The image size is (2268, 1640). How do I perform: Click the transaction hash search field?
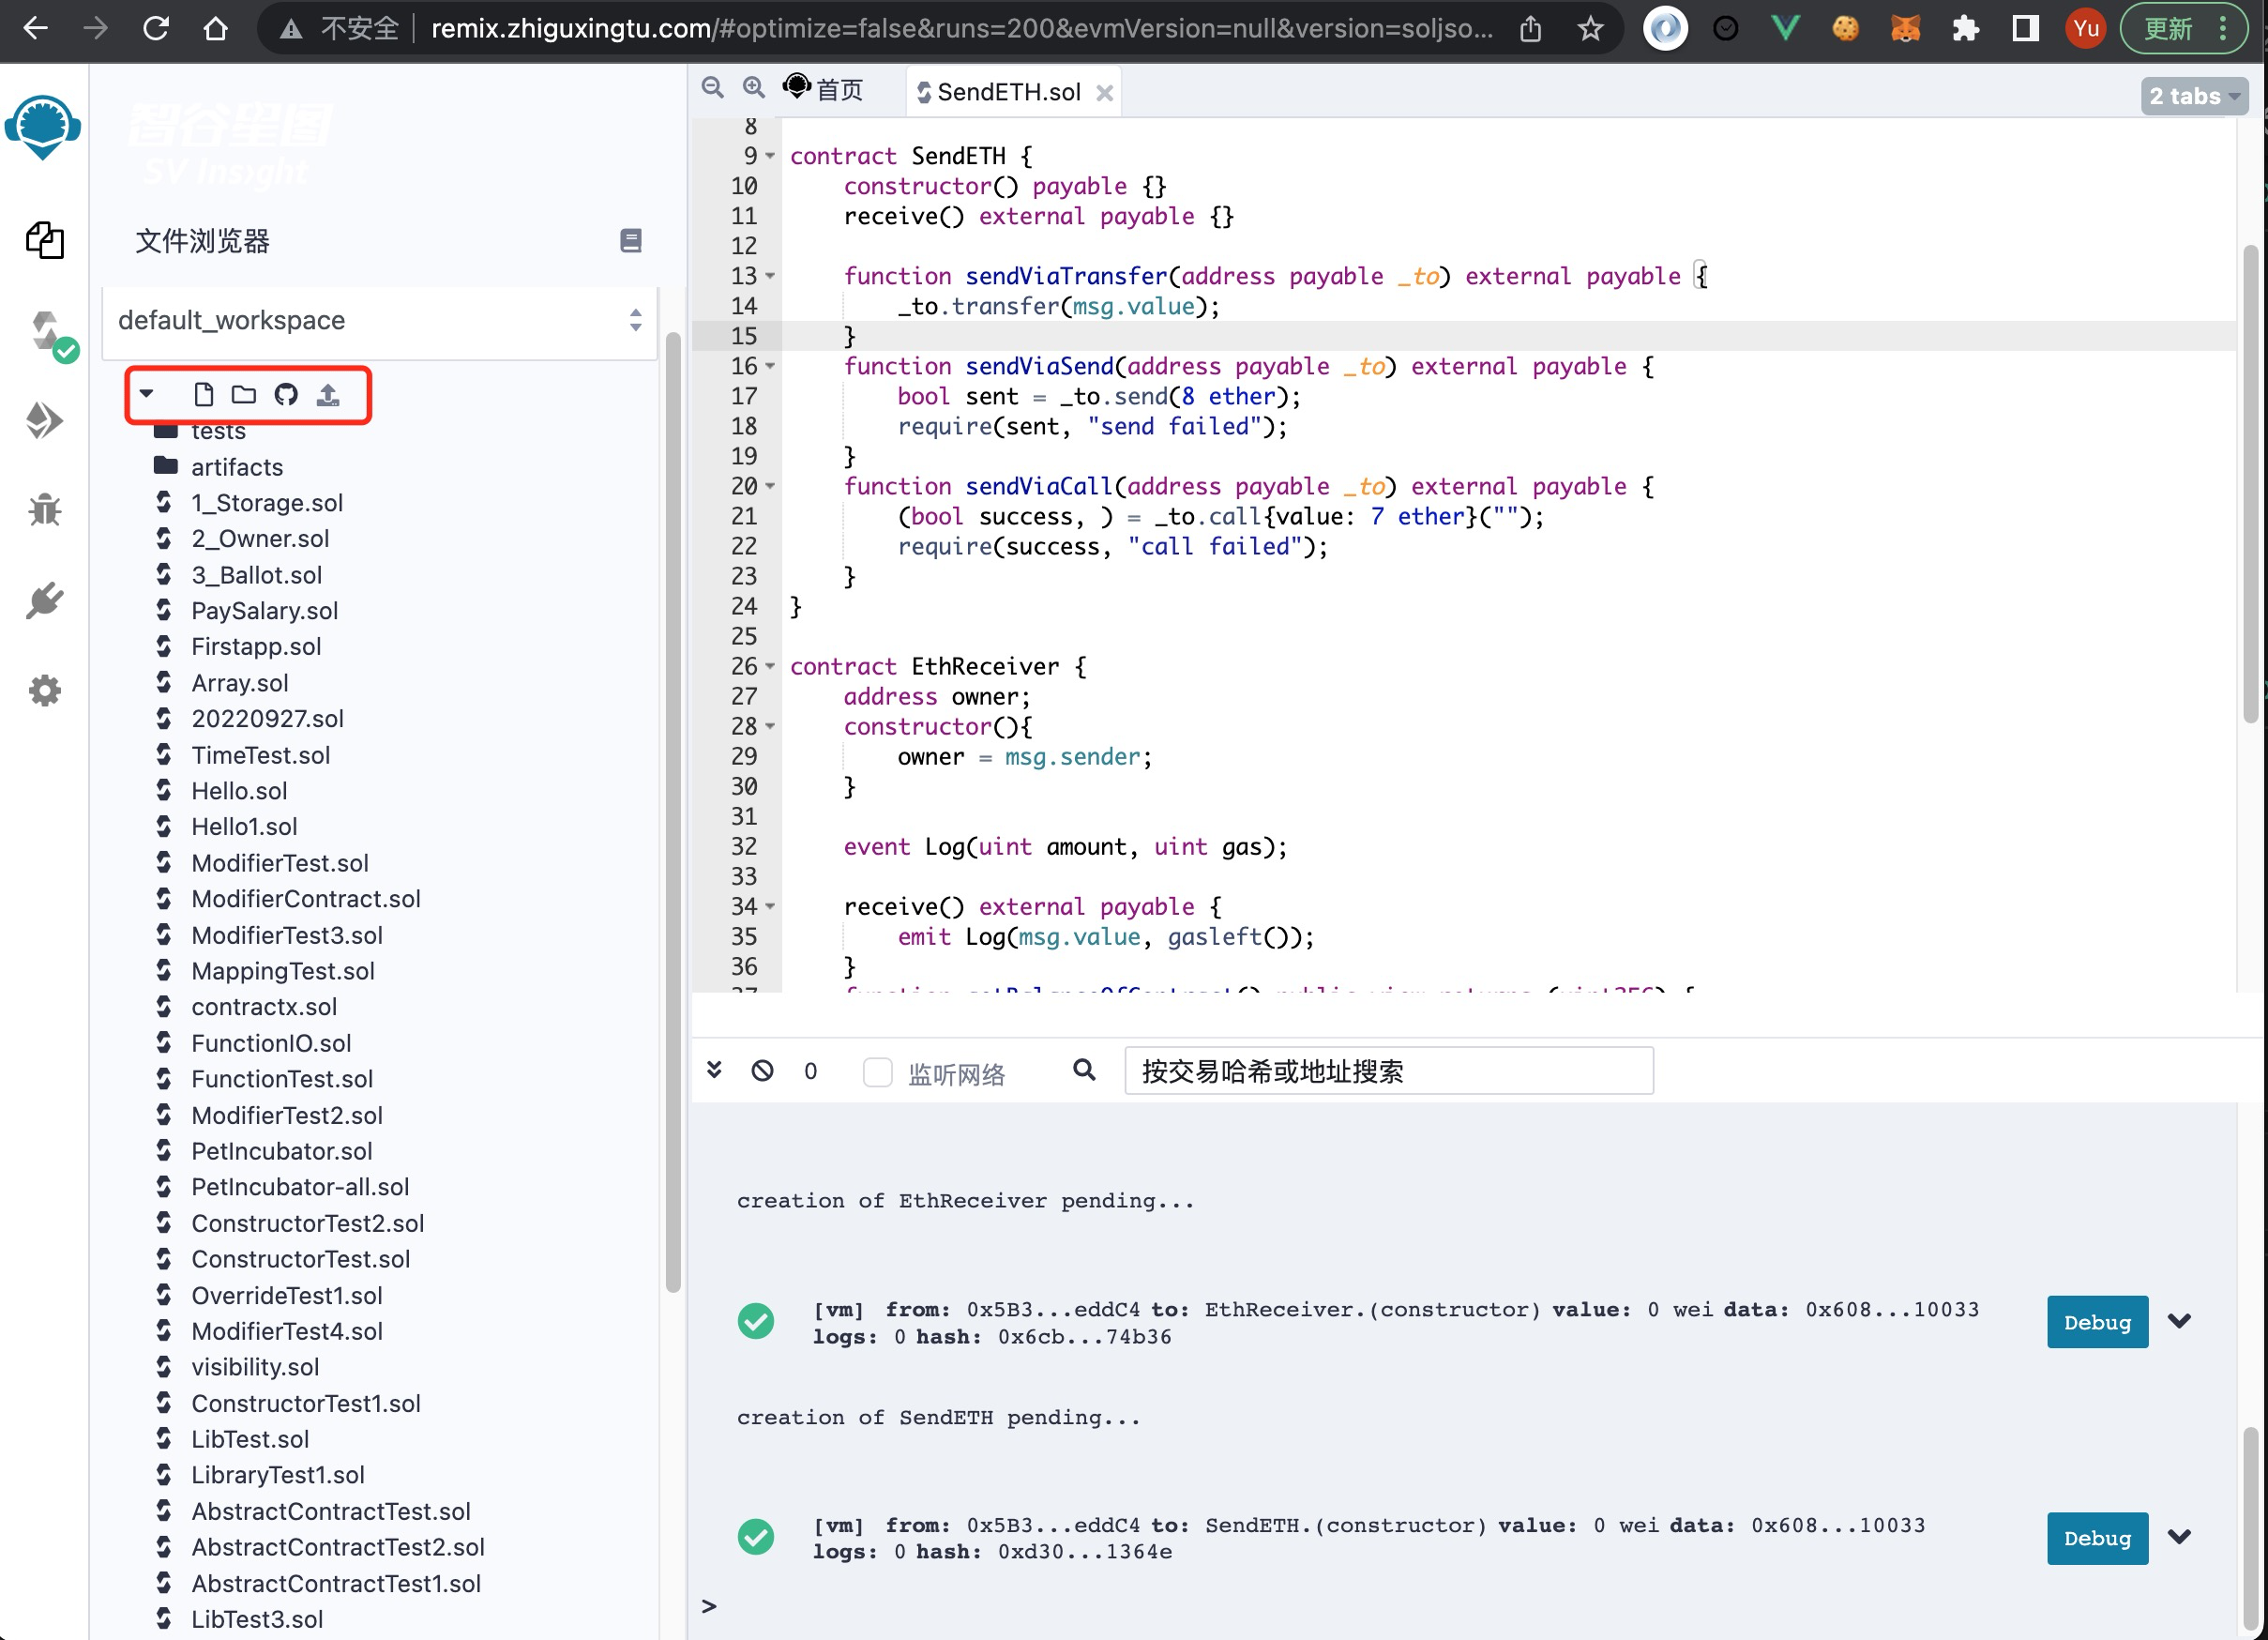pyautogui.click(x=1388, y=1071)
